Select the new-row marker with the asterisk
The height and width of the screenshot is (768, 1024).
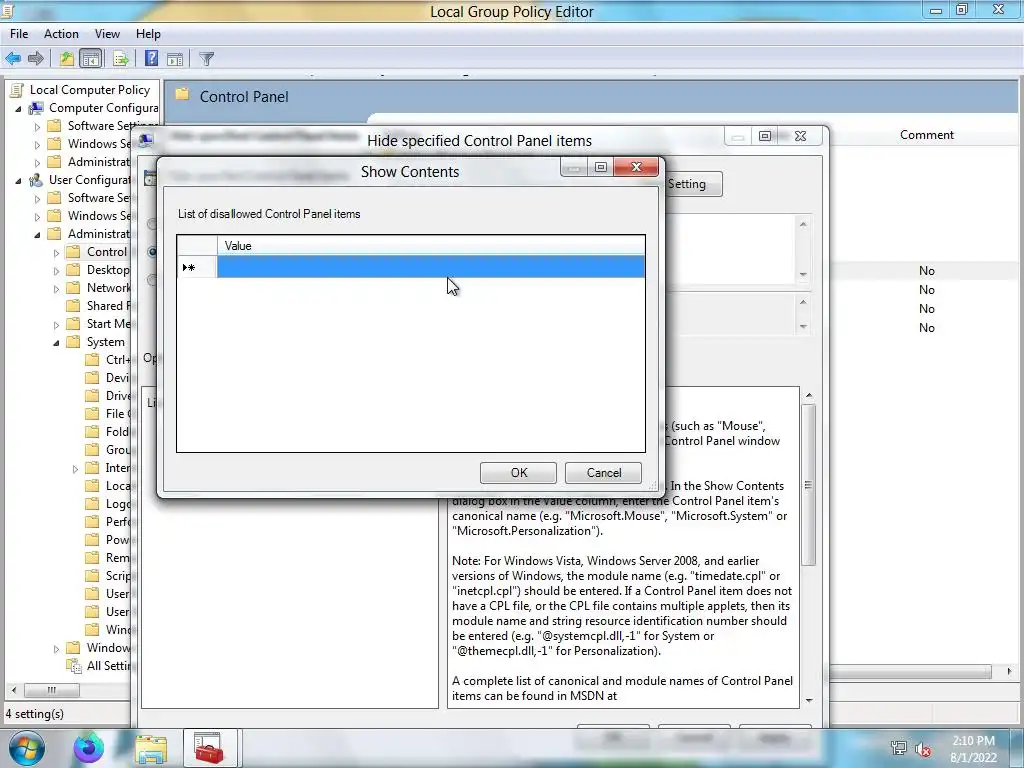197,267
